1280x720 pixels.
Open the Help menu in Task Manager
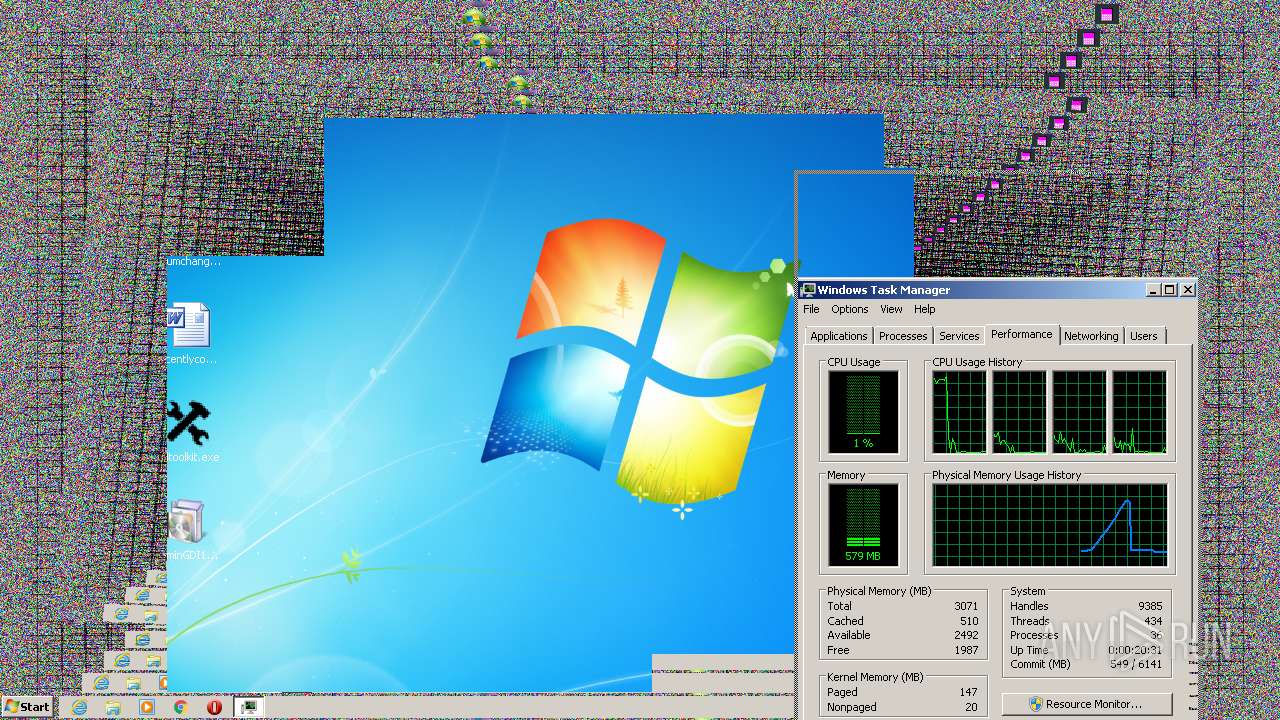point(925,309)
